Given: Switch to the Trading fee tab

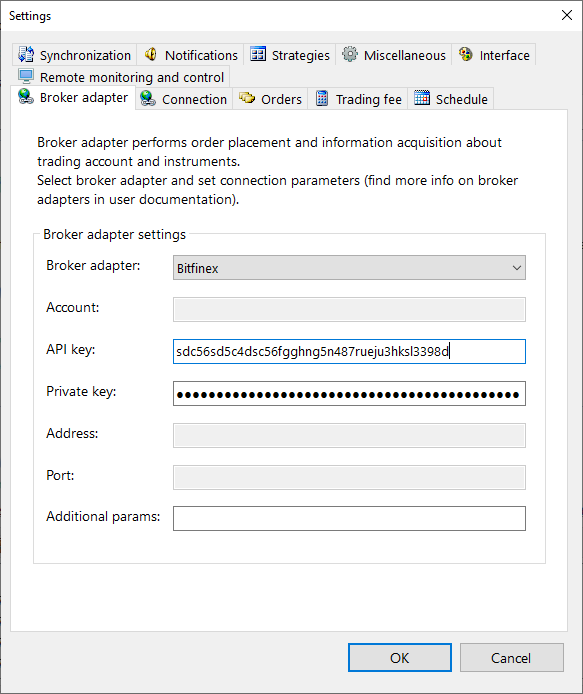Looking at the screenshot, I should [x=358, y=99].
